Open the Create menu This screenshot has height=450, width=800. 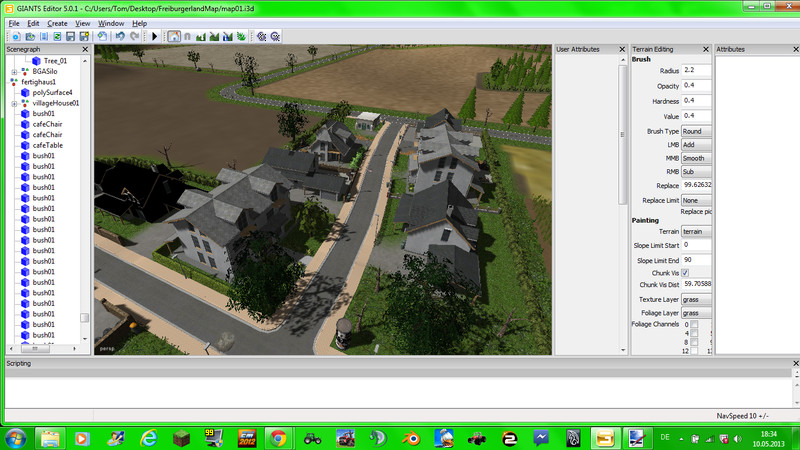click(57, 23)
